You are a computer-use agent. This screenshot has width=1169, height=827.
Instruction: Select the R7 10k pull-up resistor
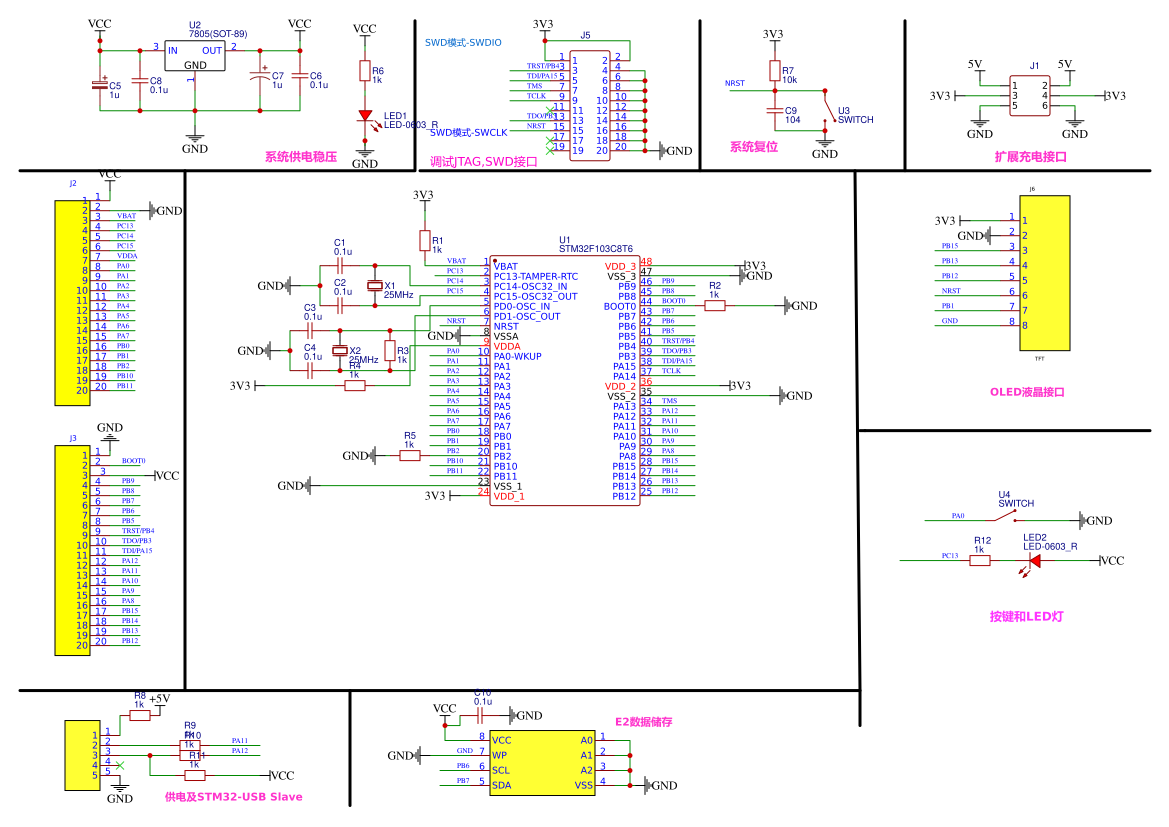774,70
